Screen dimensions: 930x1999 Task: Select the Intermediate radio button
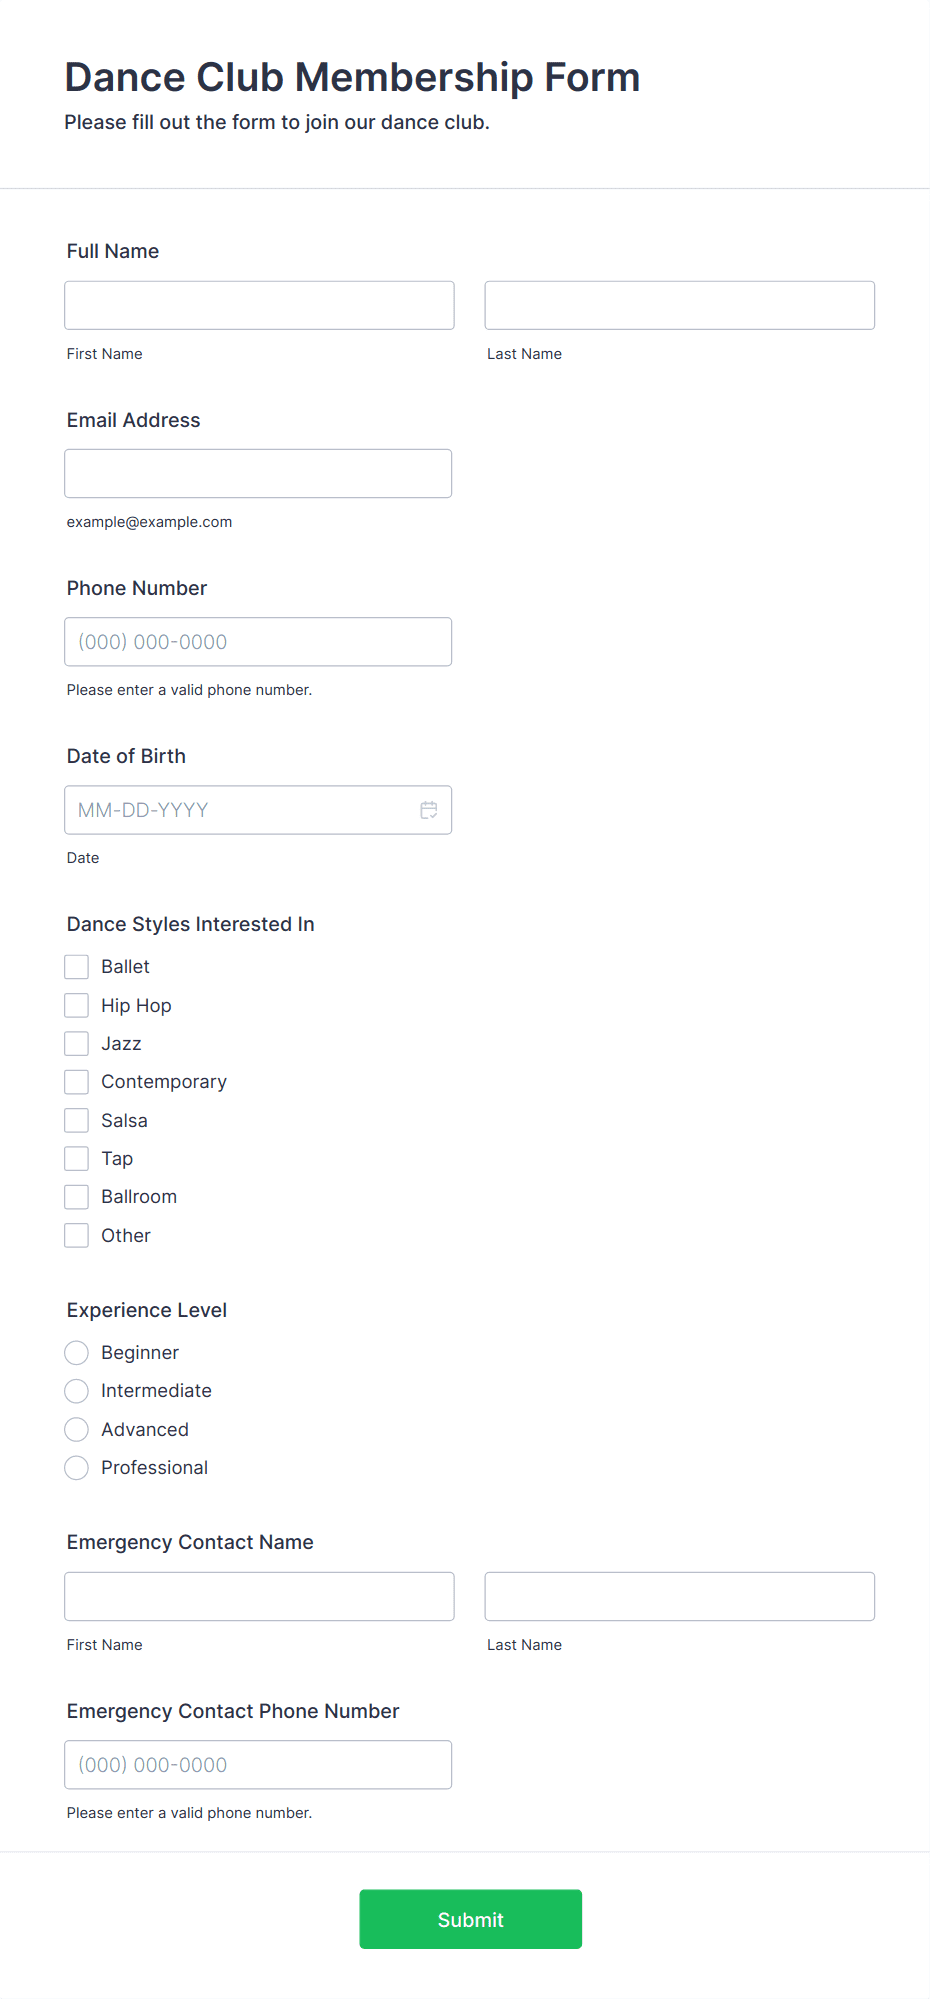(x=76, y=1391)
